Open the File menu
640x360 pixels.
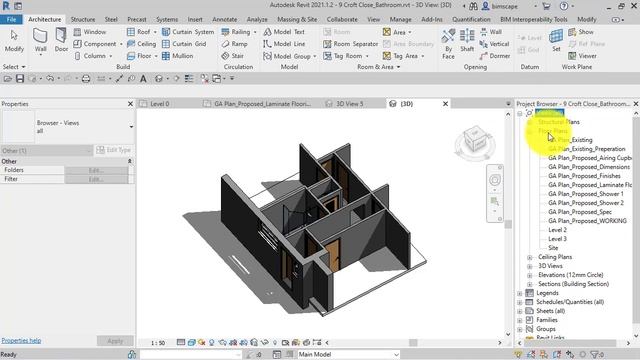11,19
